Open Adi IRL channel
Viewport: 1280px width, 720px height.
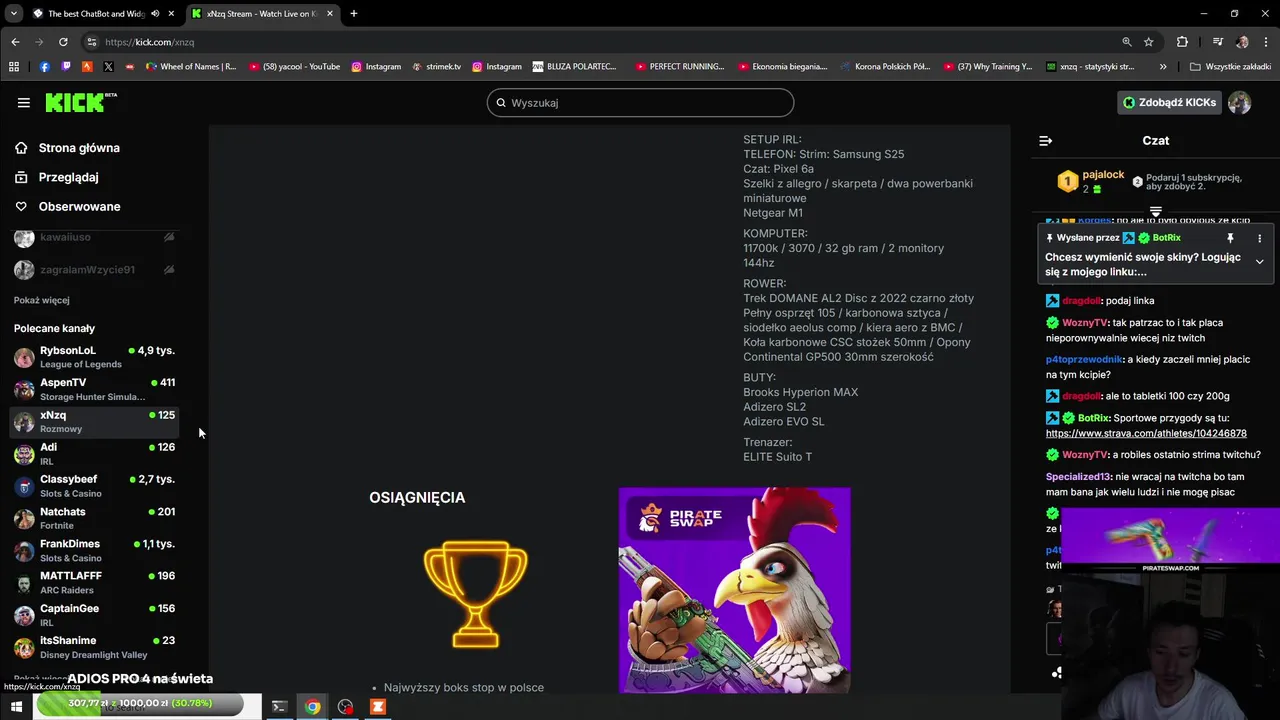(95, 453)
